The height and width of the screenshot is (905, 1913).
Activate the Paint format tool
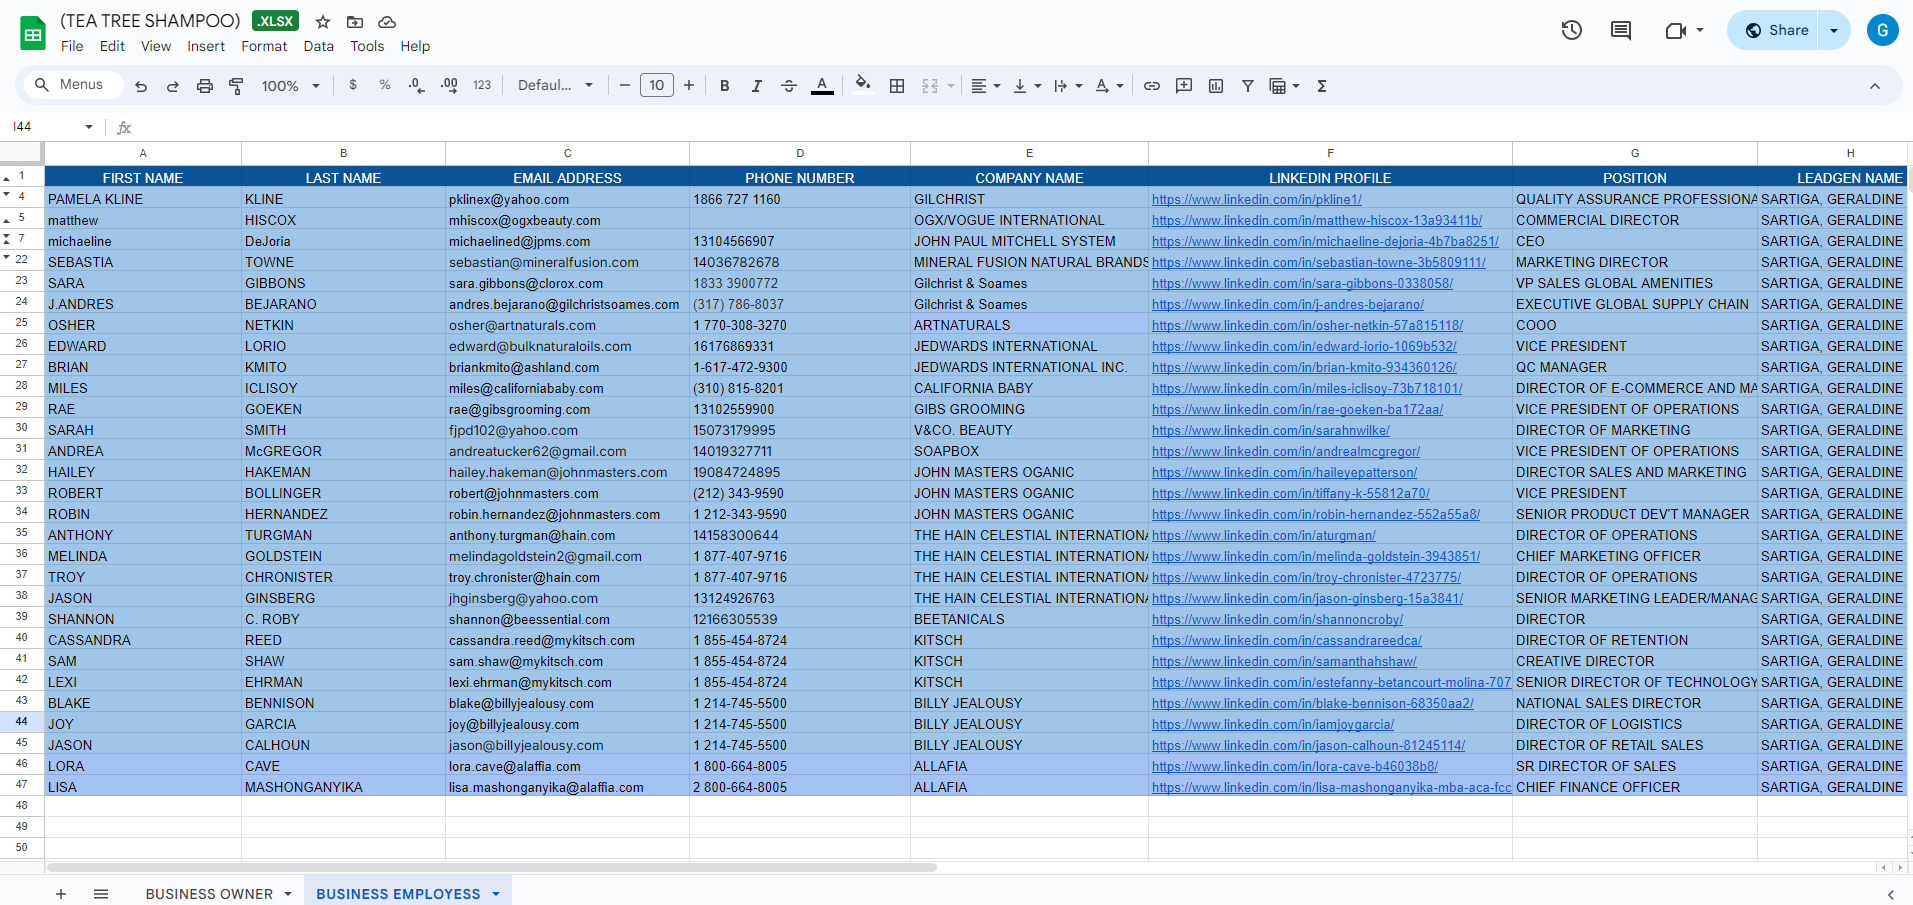pyautogui.click(x=237, y=86)
